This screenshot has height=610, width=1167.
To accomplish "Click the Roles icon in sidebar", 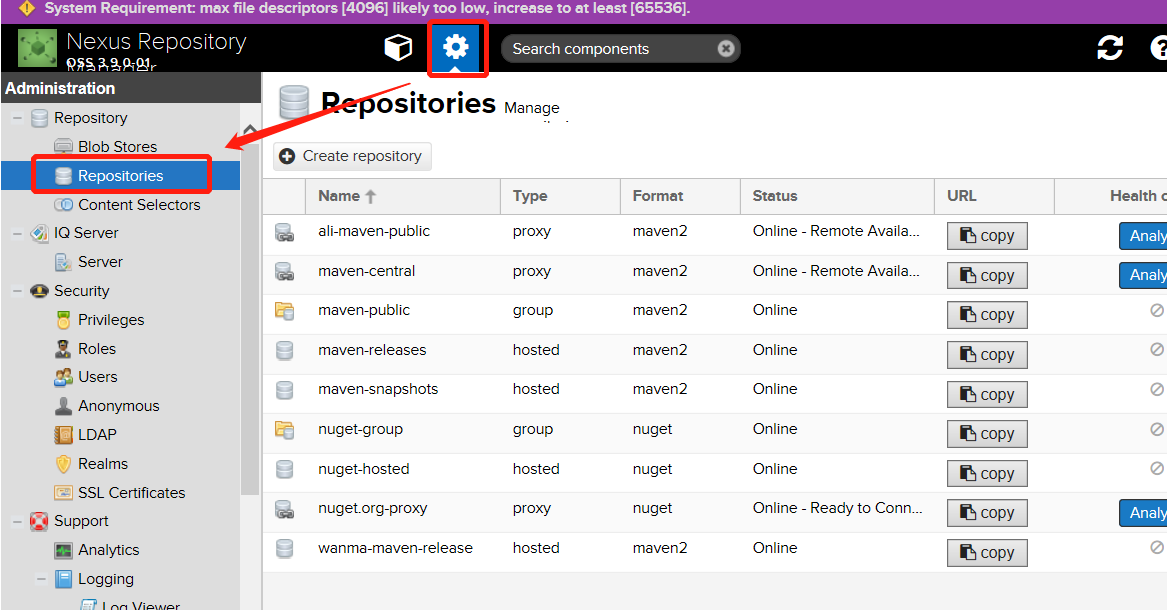I will point(63,349).
